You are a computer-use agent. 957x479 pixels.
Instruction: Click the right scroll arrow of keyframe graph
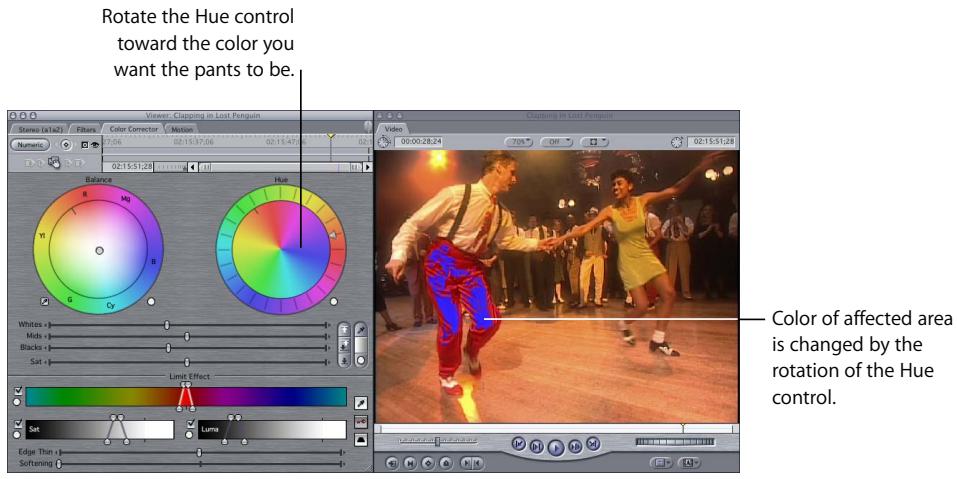(x=367, y=167)
